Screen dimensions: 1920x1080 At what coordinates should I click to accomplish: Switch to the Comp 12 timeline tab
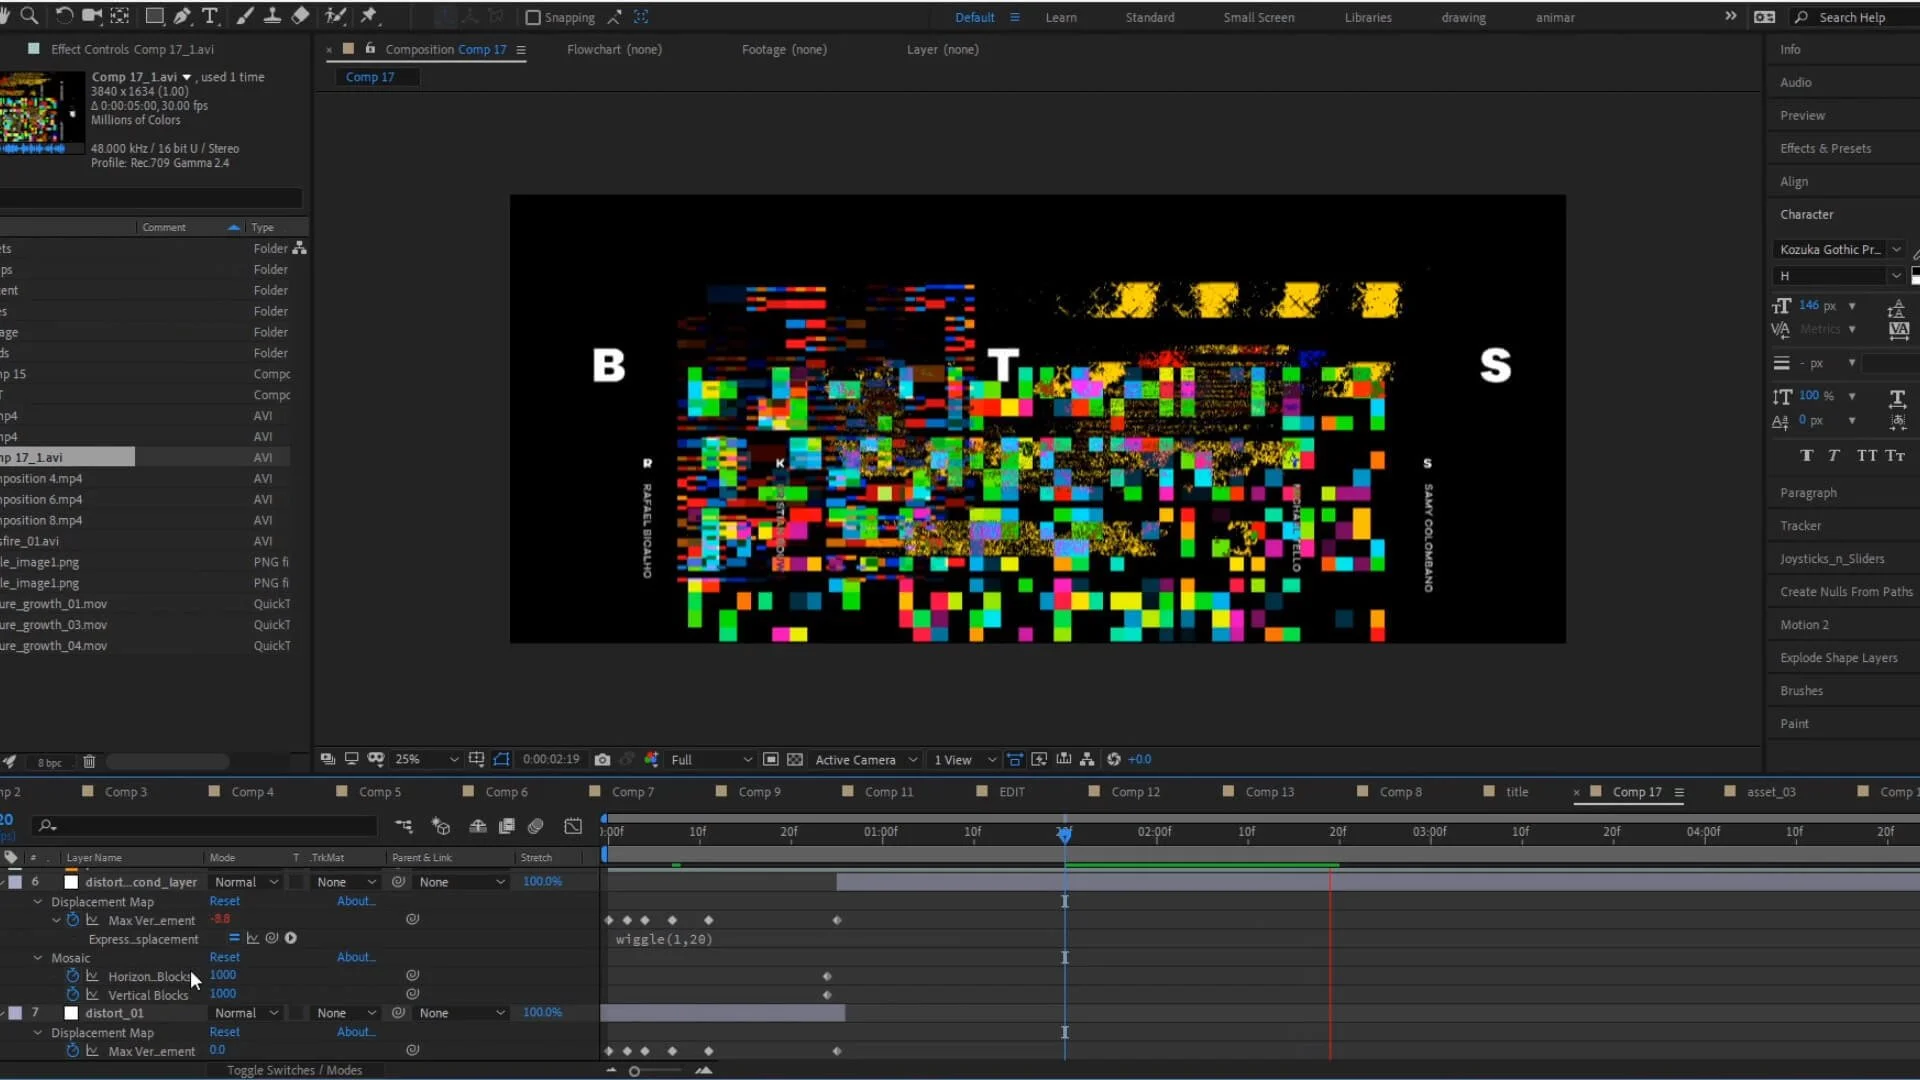point(1135,792)
